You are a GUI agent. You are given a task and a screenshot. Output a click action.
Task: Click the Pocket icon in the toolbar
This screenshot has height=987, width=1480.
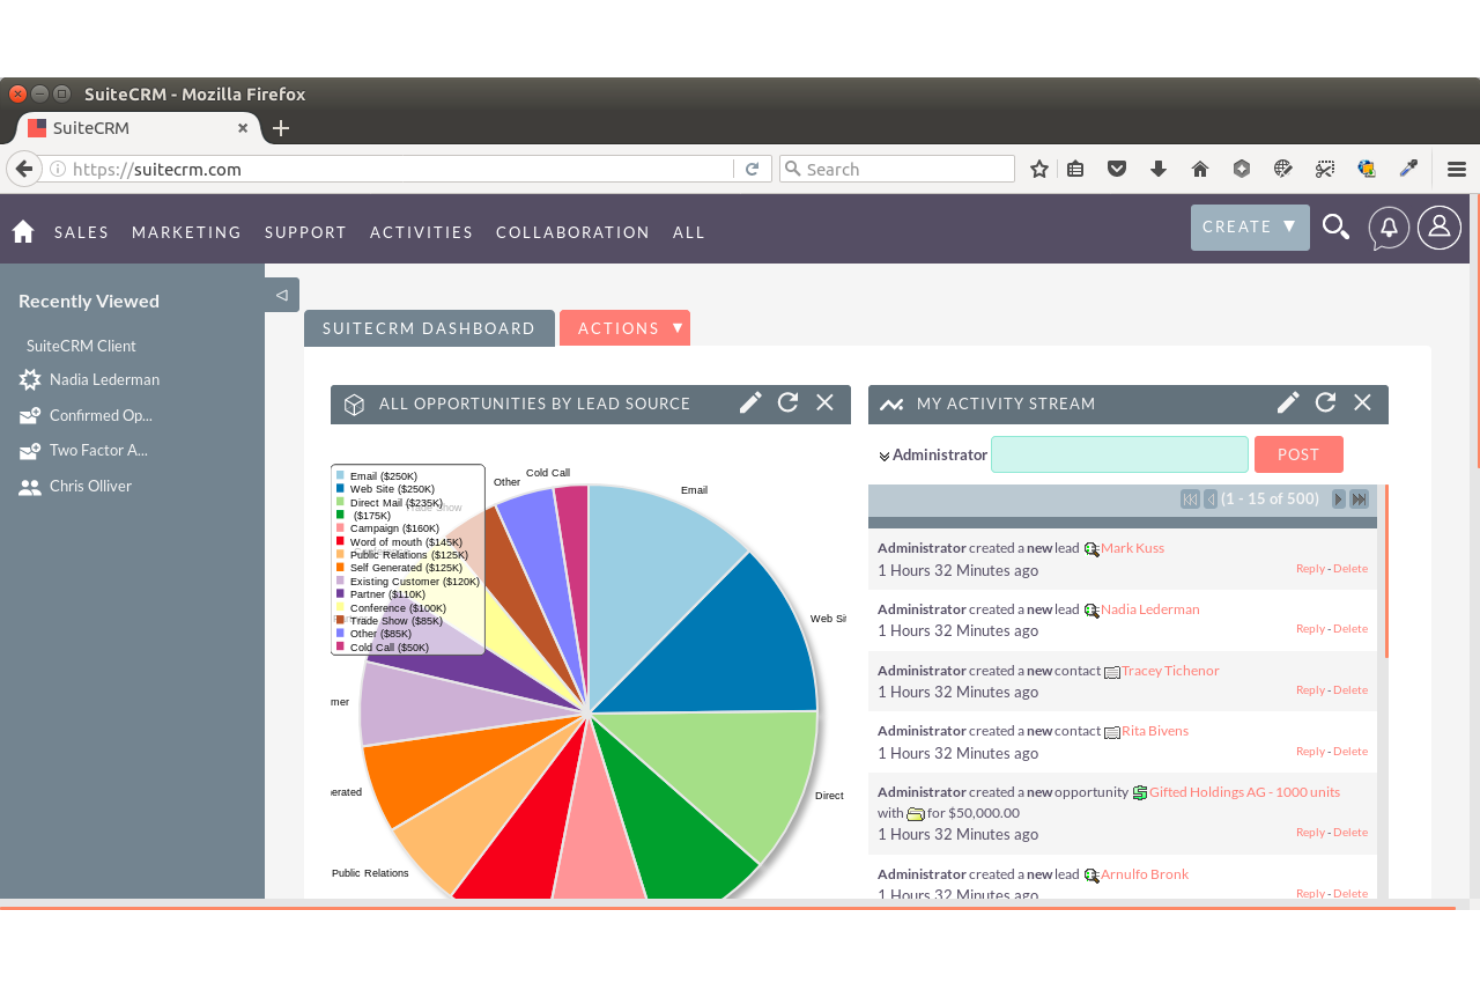(x=1117, y=169)
